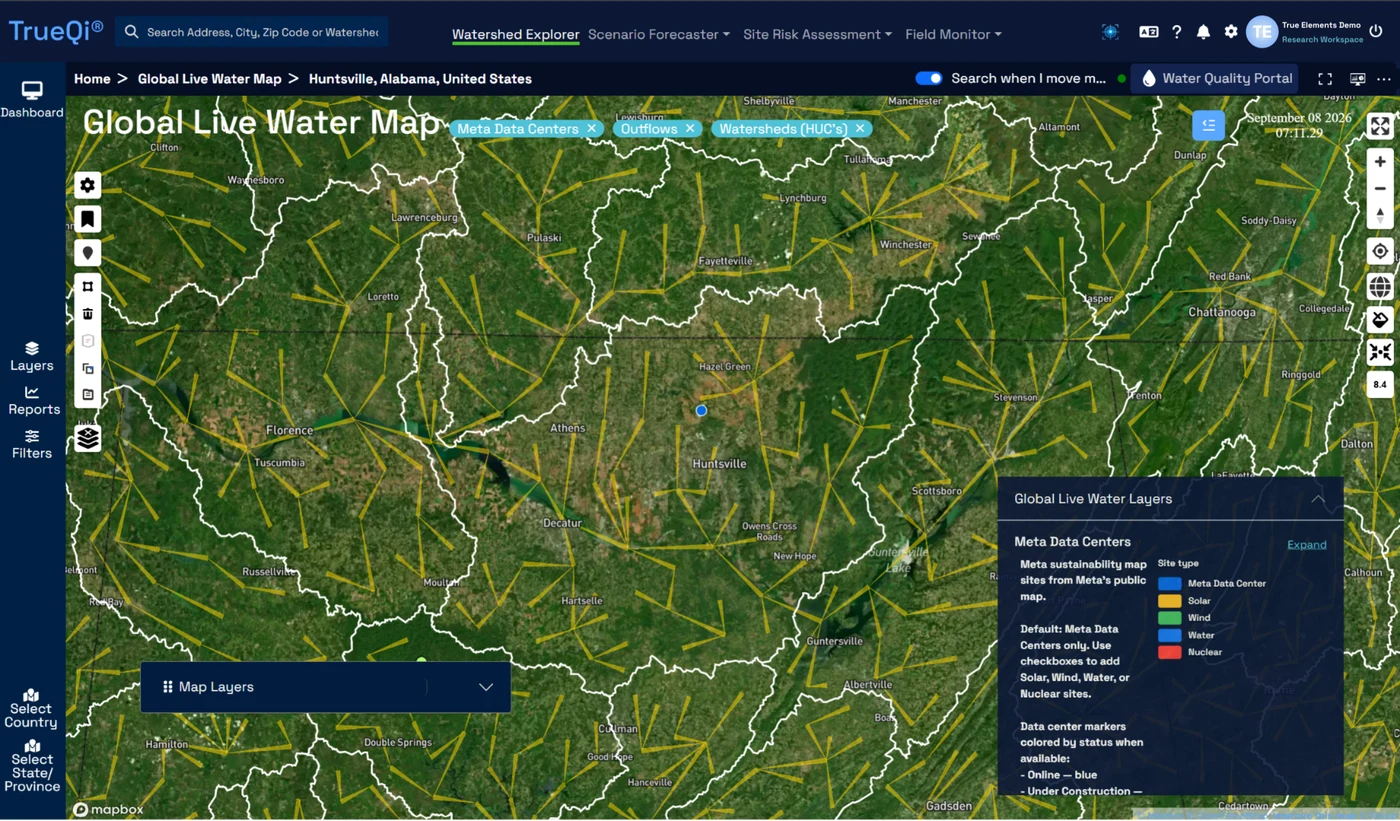This screenshot has width=1400, height=821.
Task: Zoom out with the minus button
Action: pyautogui.click(x=1380, y=188)
